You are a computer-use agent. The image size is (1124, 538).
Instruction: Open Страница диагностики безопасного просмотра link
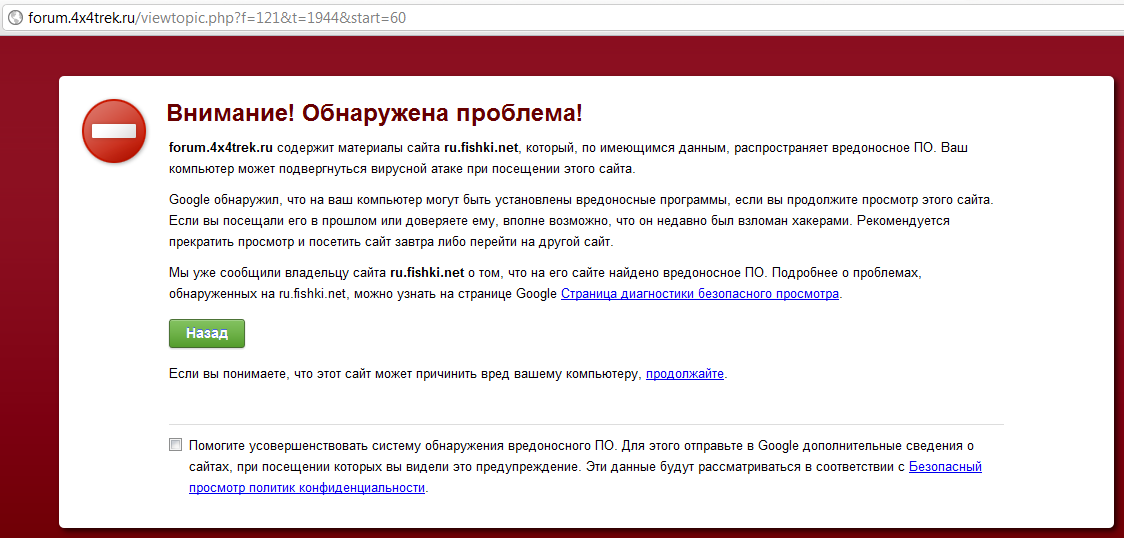coord(699,294)
